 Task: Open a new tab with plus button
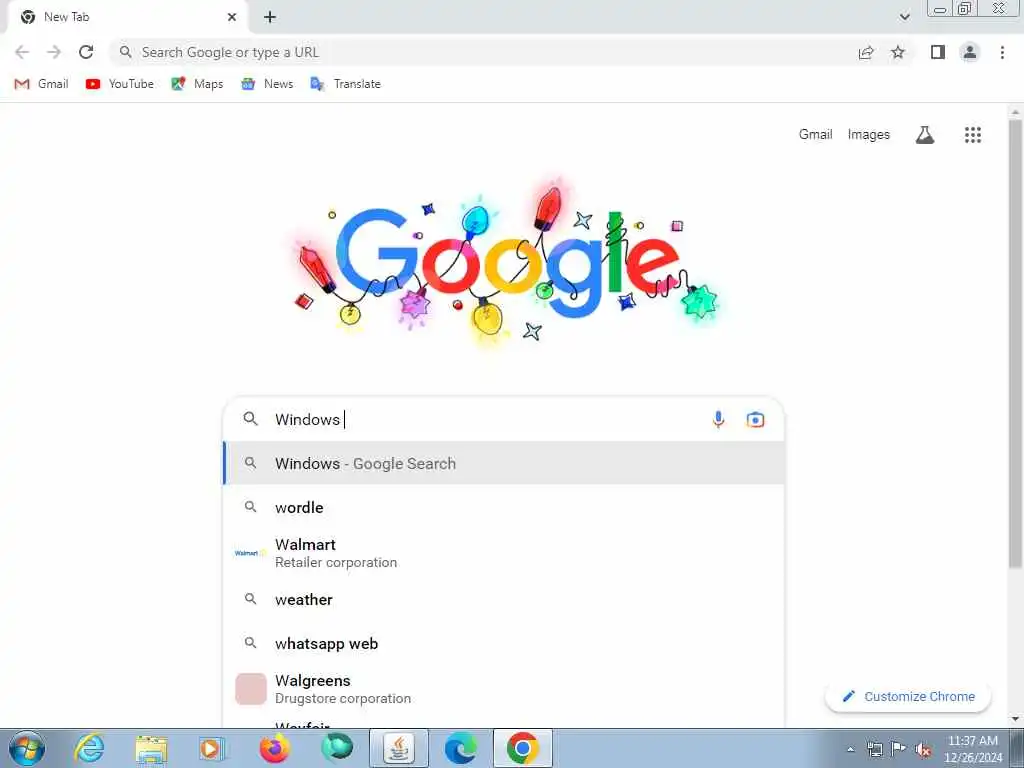pyautogui.click(x=270, y=17)
